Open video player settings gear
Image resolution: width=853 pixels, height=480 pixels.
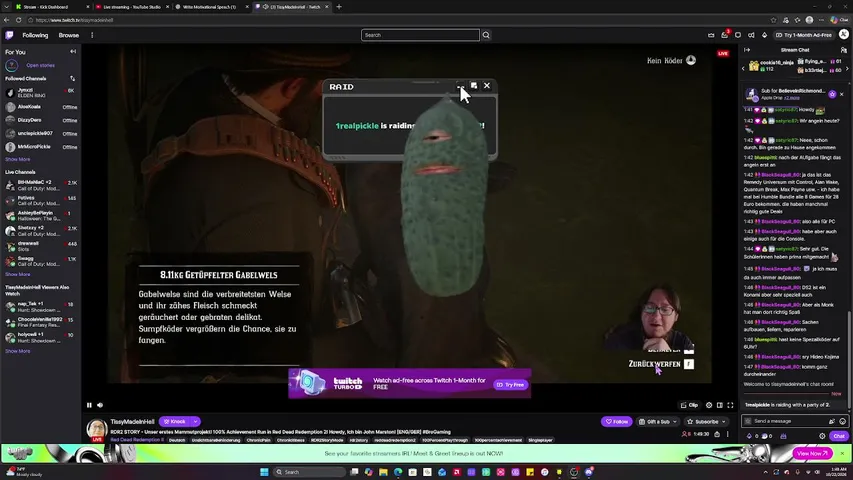point(709,405)
